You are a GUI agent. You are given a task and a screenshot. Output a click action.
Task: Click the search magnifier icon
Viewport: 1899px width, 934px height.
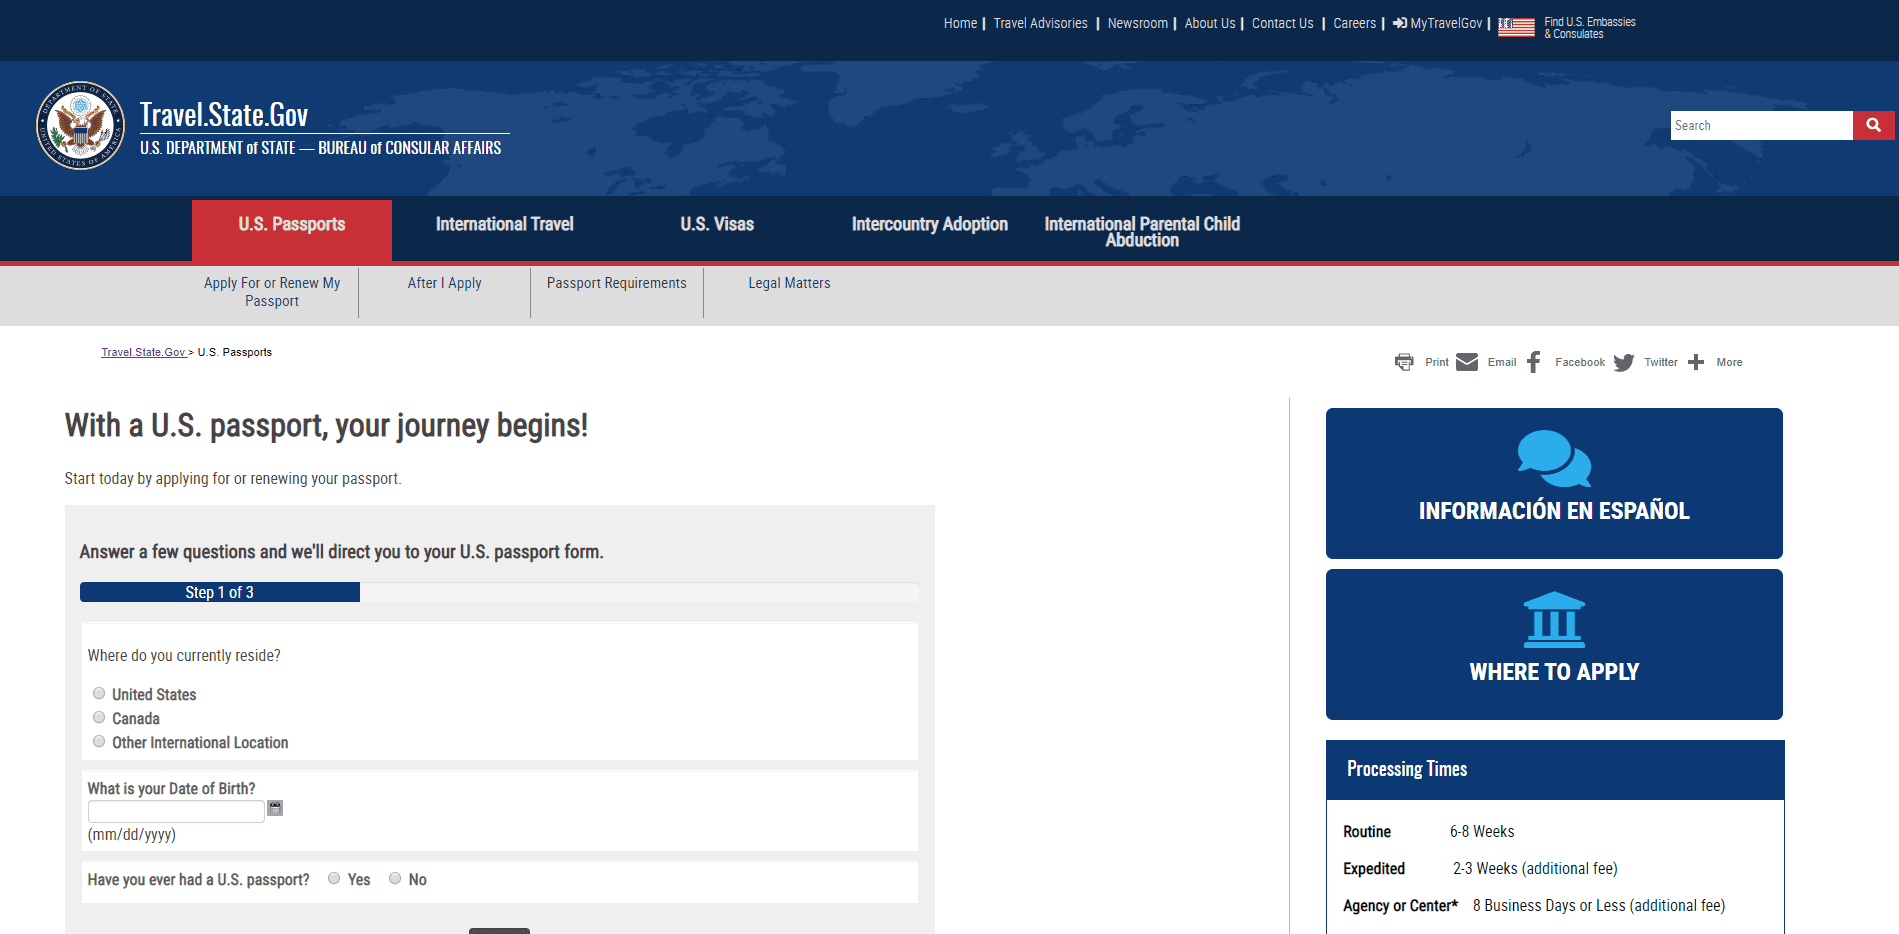pyautogui.click(x=1873, y=125)
